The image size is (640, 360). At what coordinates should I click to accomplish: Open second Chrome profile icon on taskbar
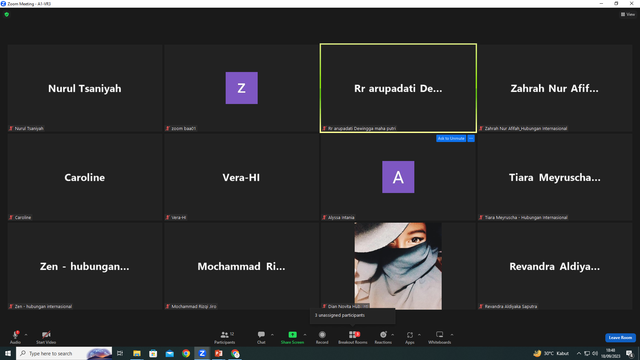coord(235,353)
